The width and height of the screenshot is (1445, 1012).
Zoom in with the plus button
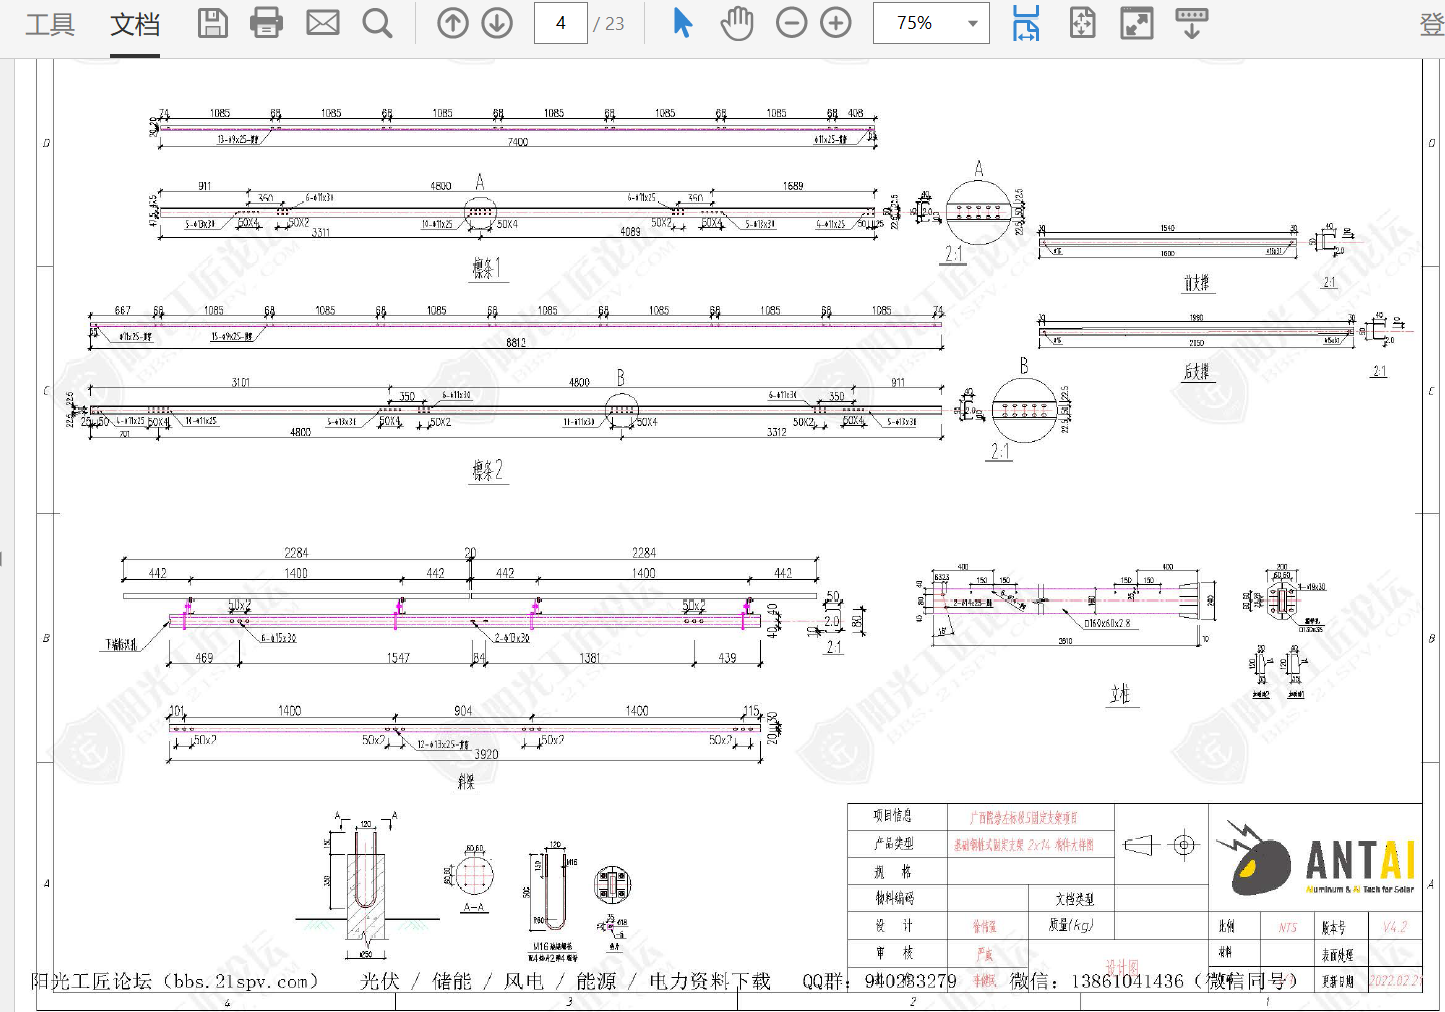[x=836, y=23]
